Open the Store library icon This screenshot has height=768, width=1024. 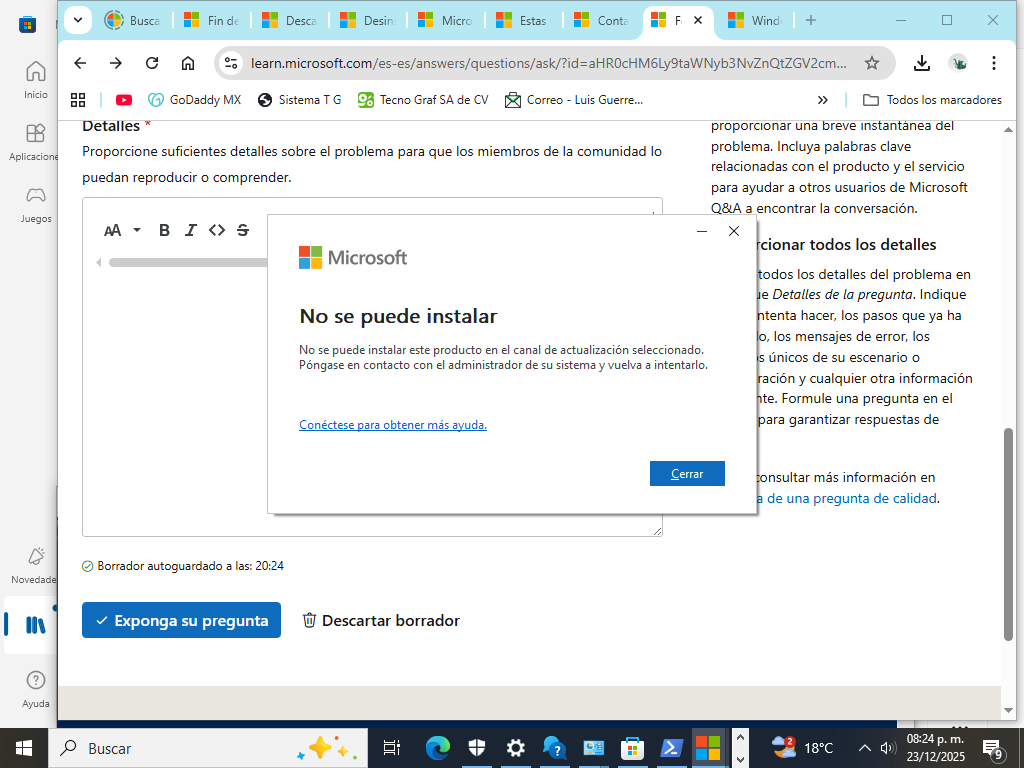pos(35,625)
